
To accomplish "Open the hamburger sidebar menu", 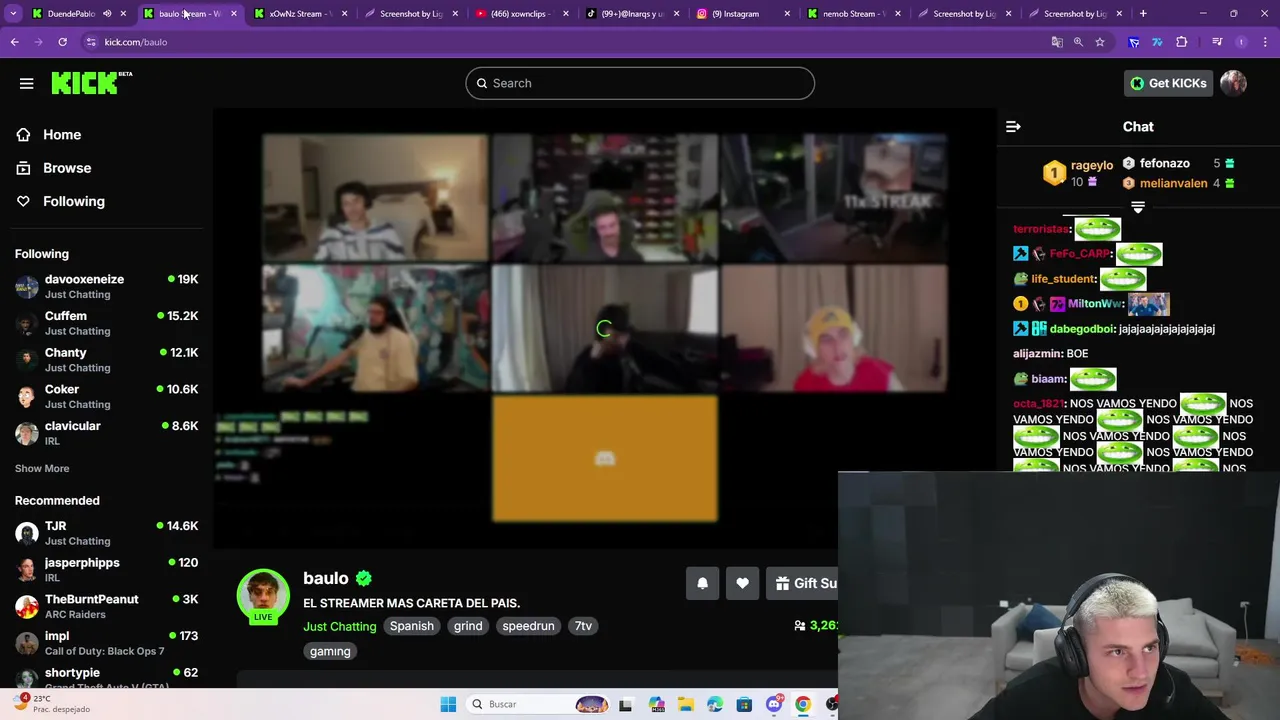I will (26, 83).
